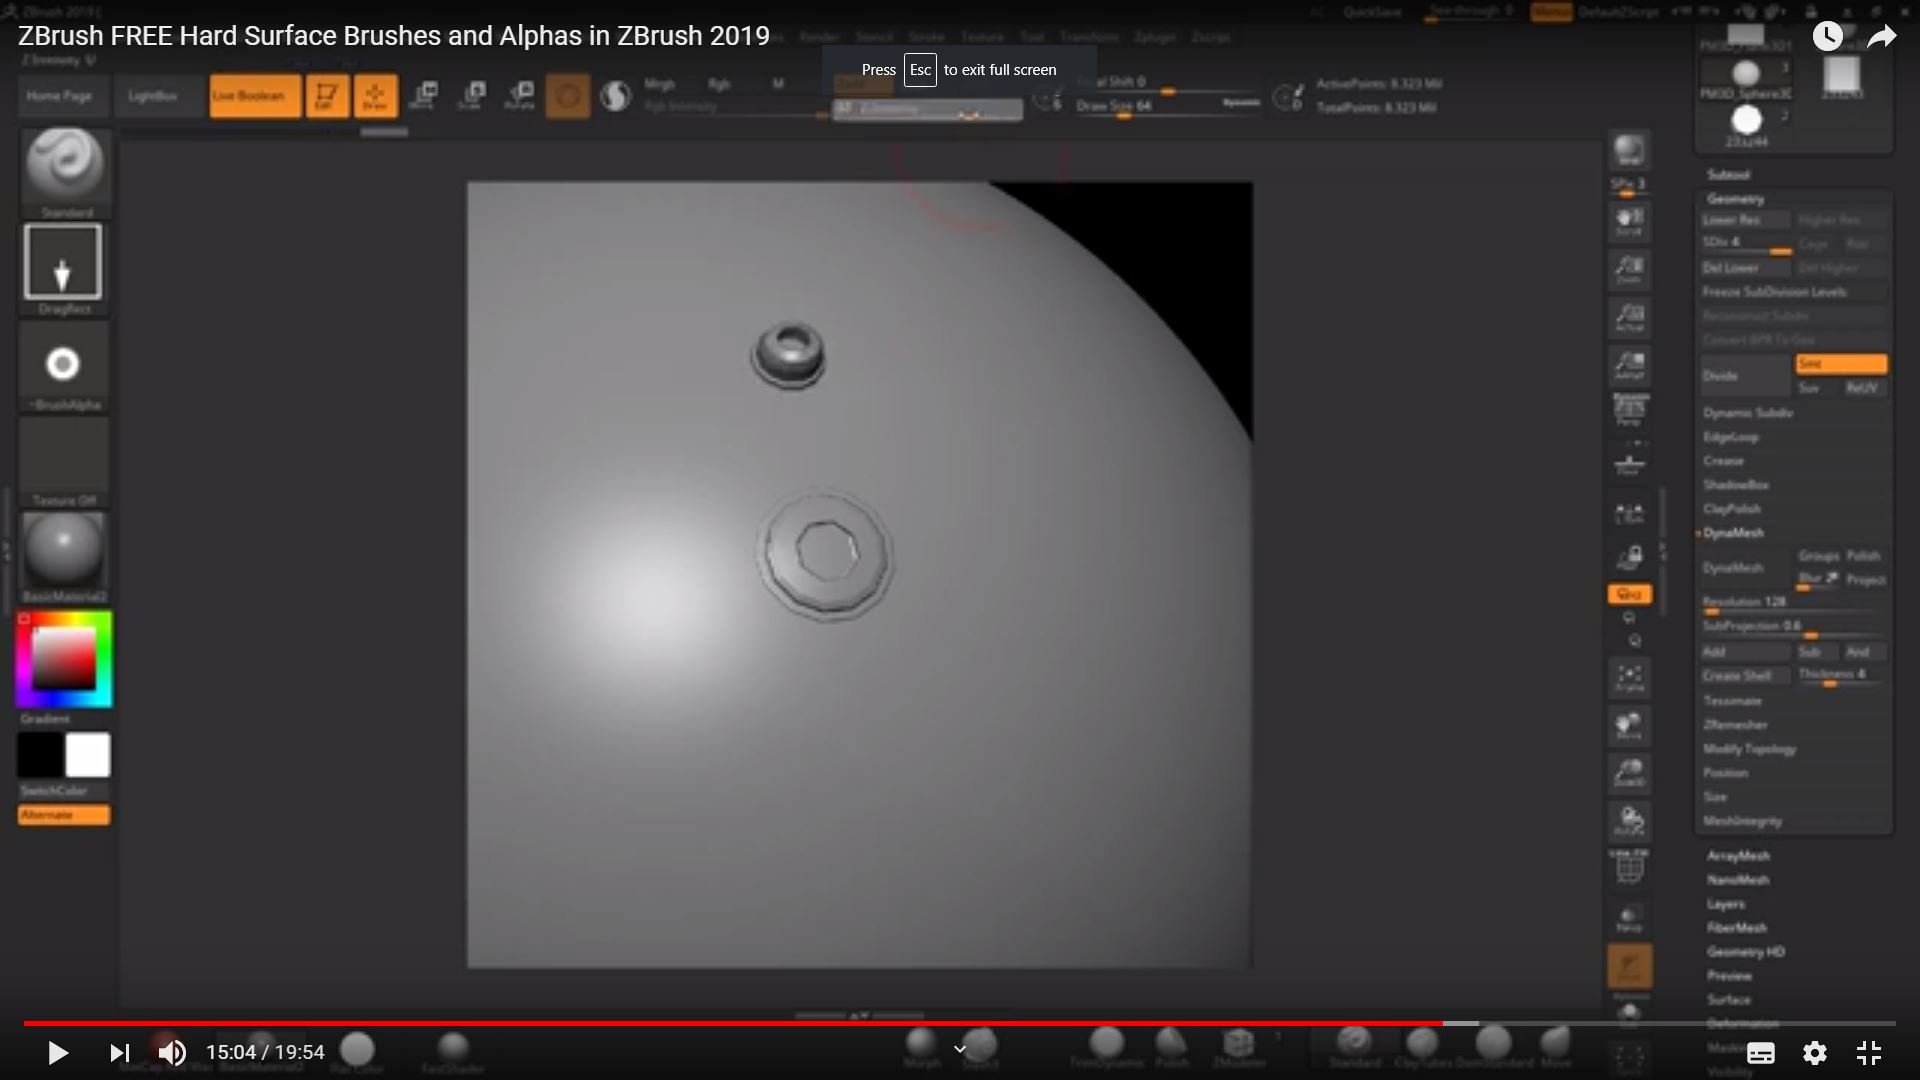This screenshot has width=1920, height=1080.
Task: Expand the Crease section
Action: pos(1724,461)
